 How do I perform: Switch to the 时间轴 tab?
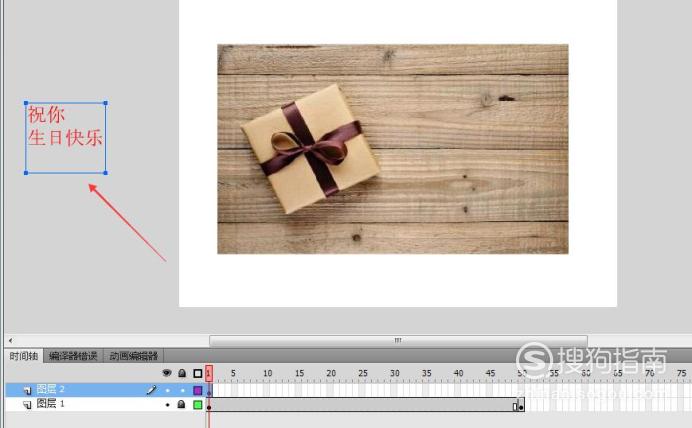coord(24,356)
